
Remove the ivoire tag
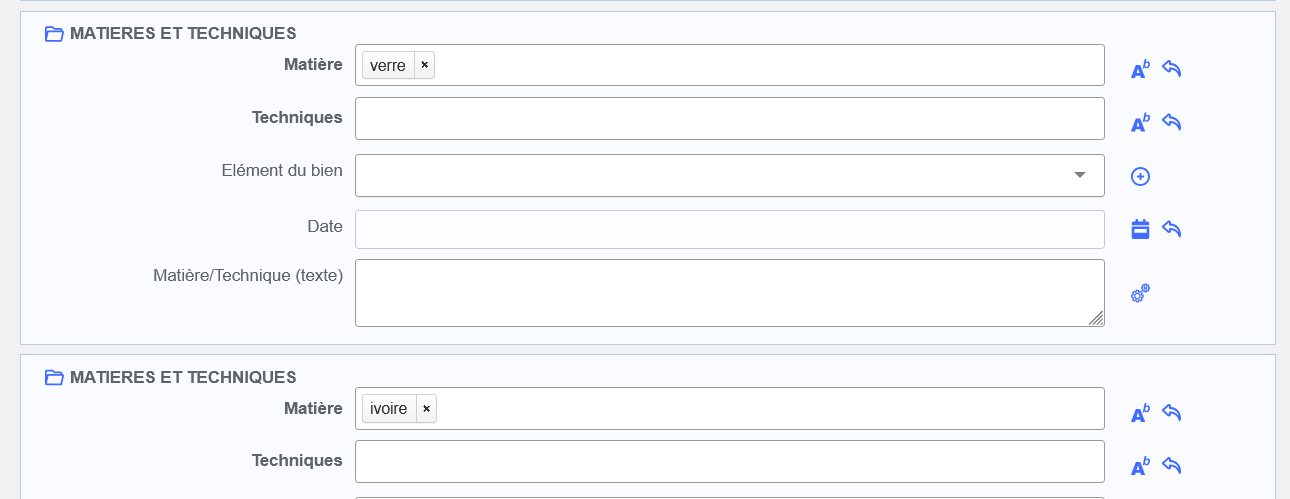coord(426,408)
